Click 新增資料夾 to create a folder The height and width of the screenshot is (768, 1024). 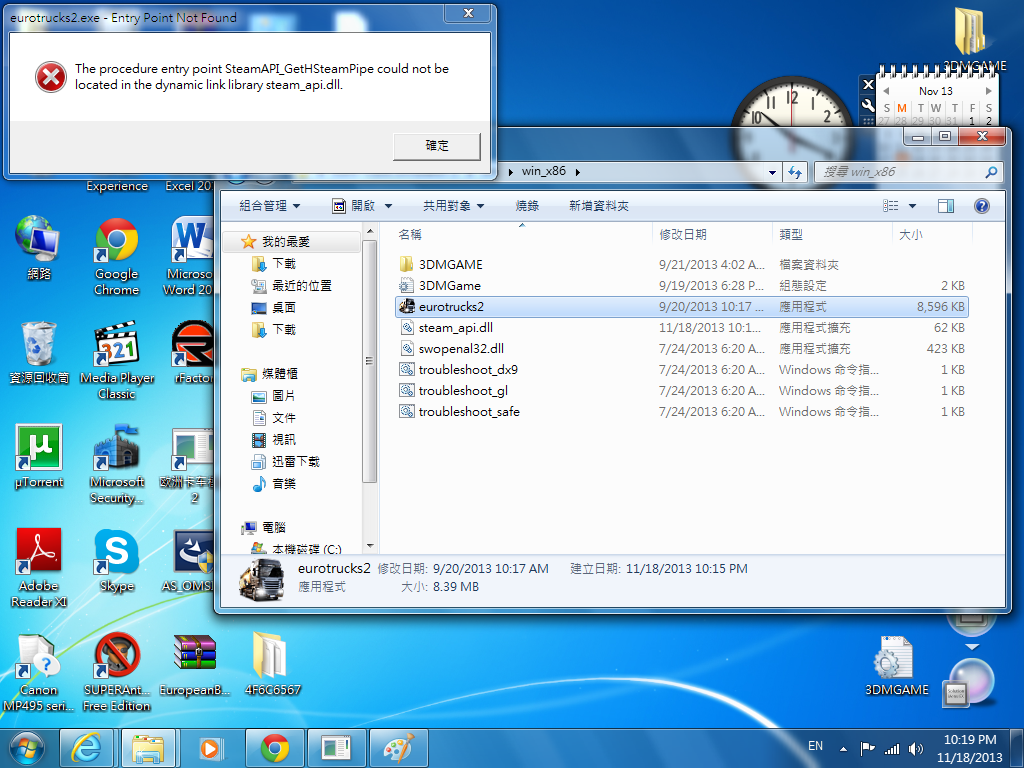tap(599, 206)
